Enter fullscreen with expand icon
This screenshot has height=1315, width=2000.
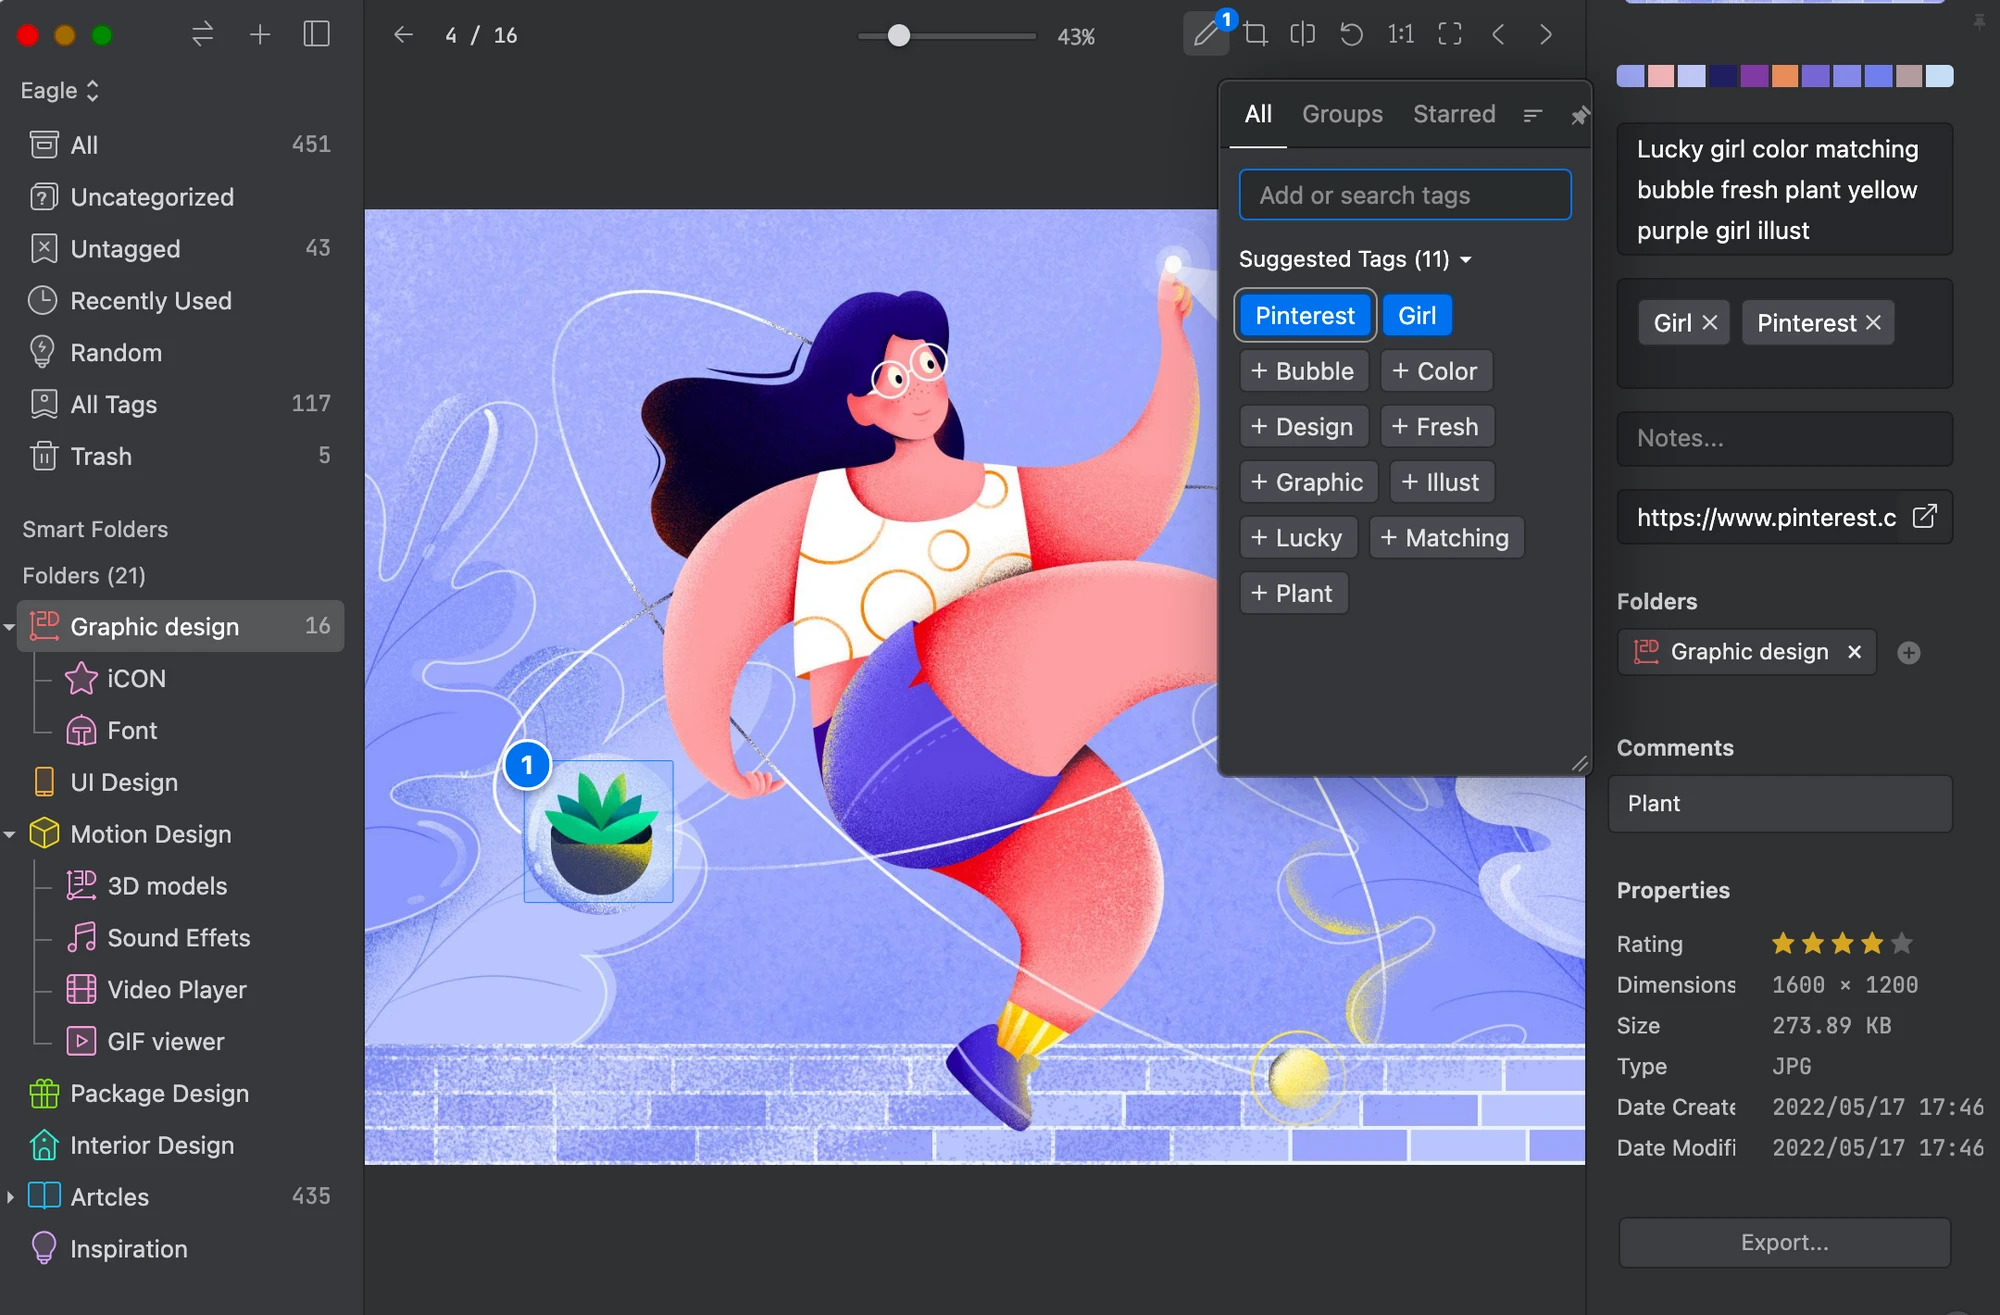pyautogui.click(x=1449, y=35)
